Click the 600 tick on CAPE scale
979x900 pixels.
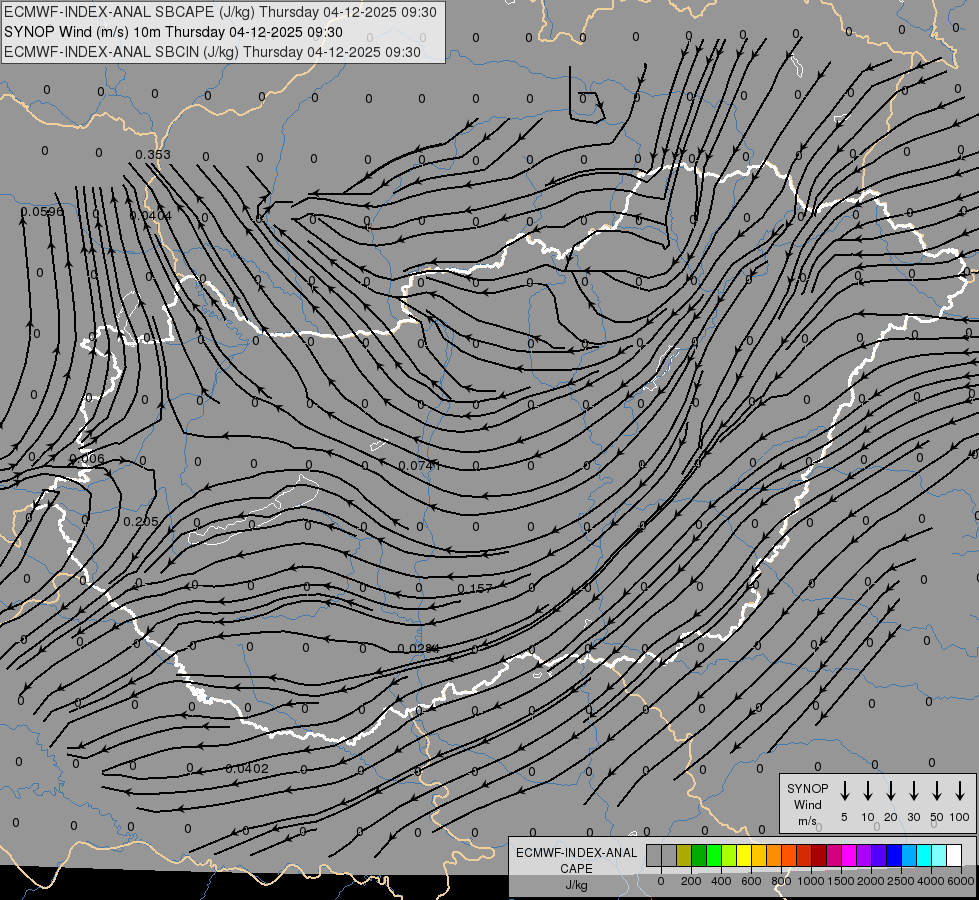pyautogui.click(x=751, y=881)
